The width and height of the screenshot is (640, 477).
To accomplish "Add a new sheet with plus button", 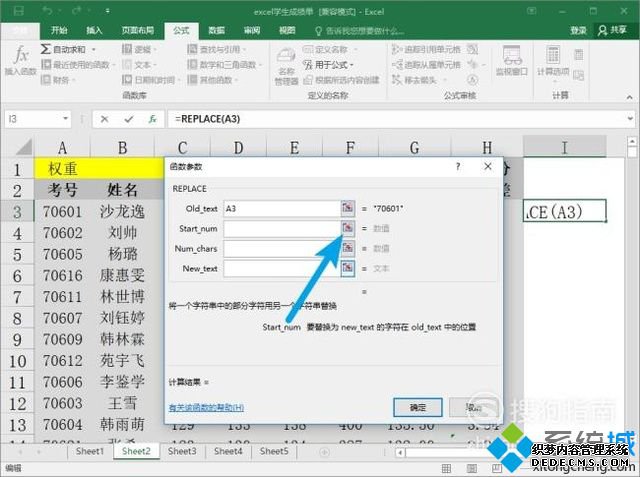I will click(x=324, y=452).
